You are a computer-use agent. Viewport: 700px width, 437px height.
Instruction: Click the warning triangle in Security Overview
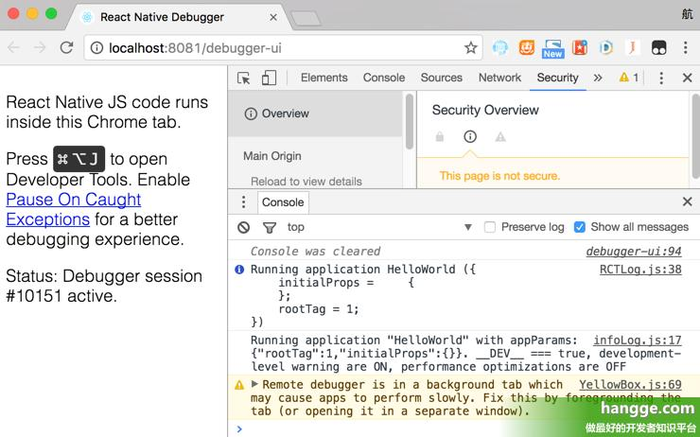click(x=500, y=137)
